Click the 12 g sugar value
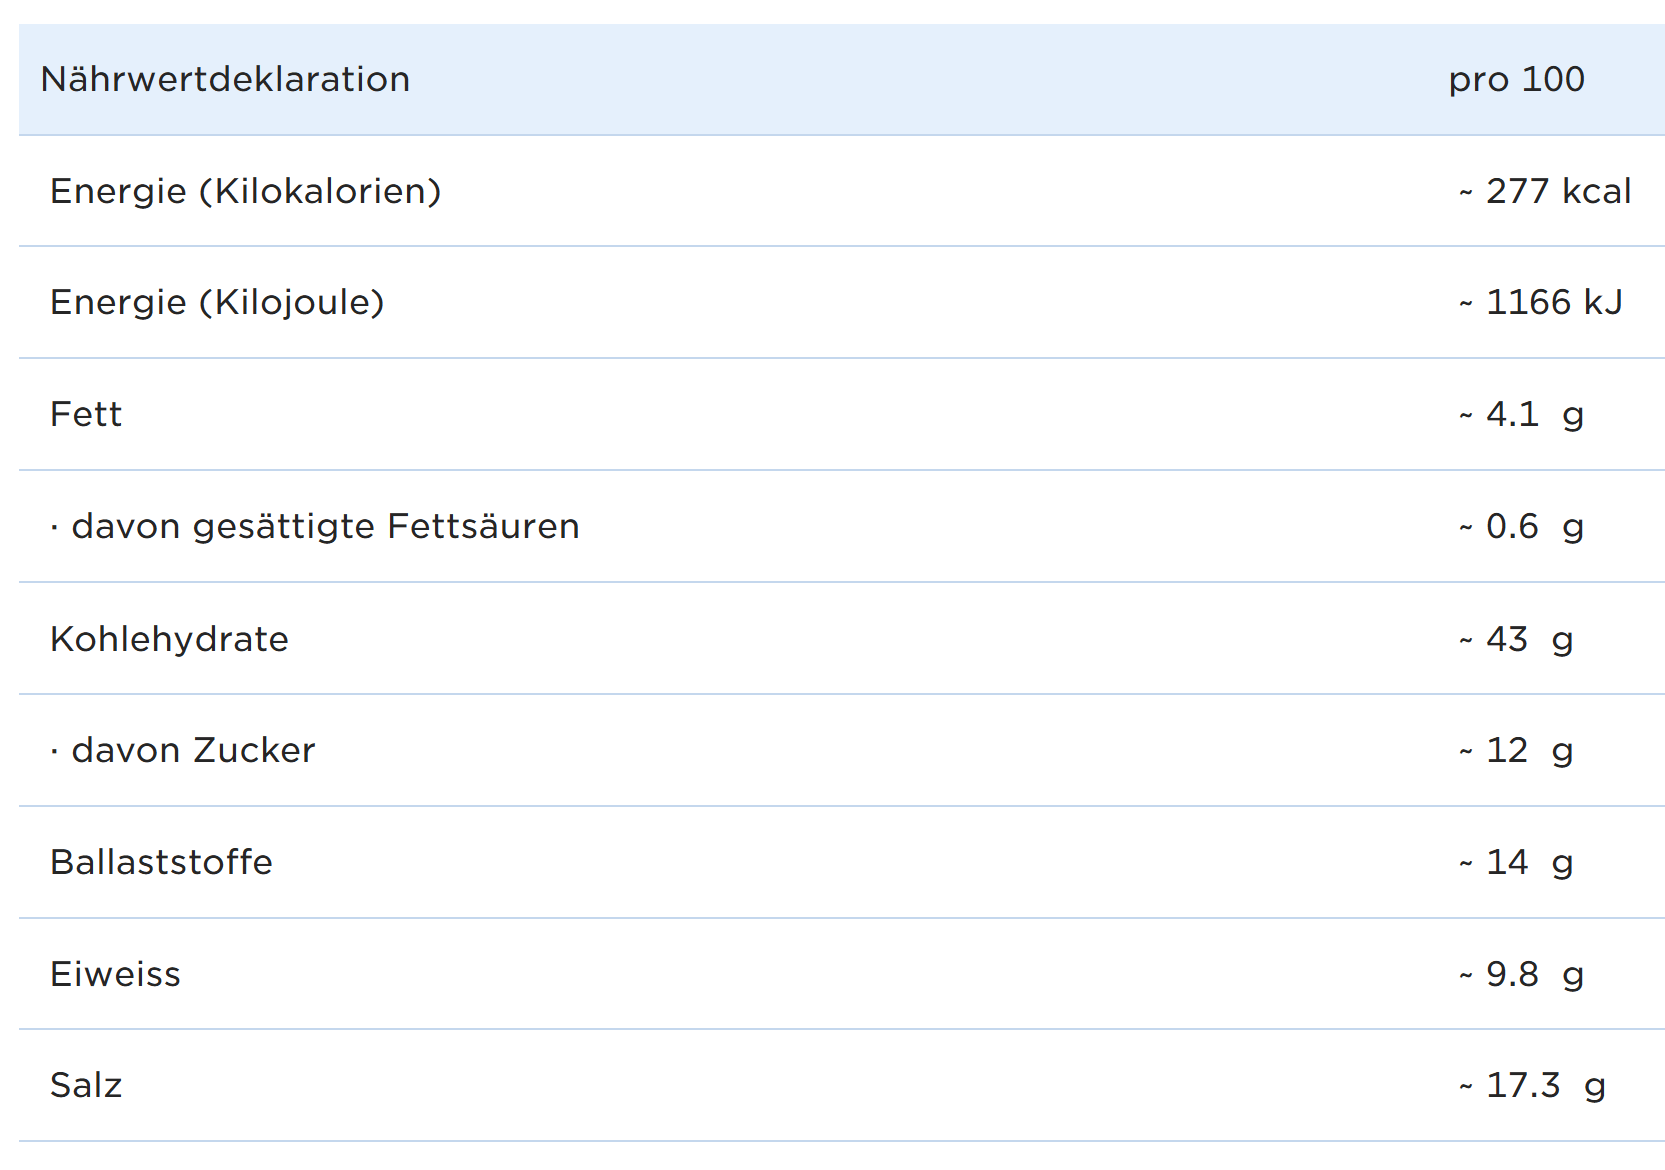1665x1170 pixels. (x=1516, y=750)
